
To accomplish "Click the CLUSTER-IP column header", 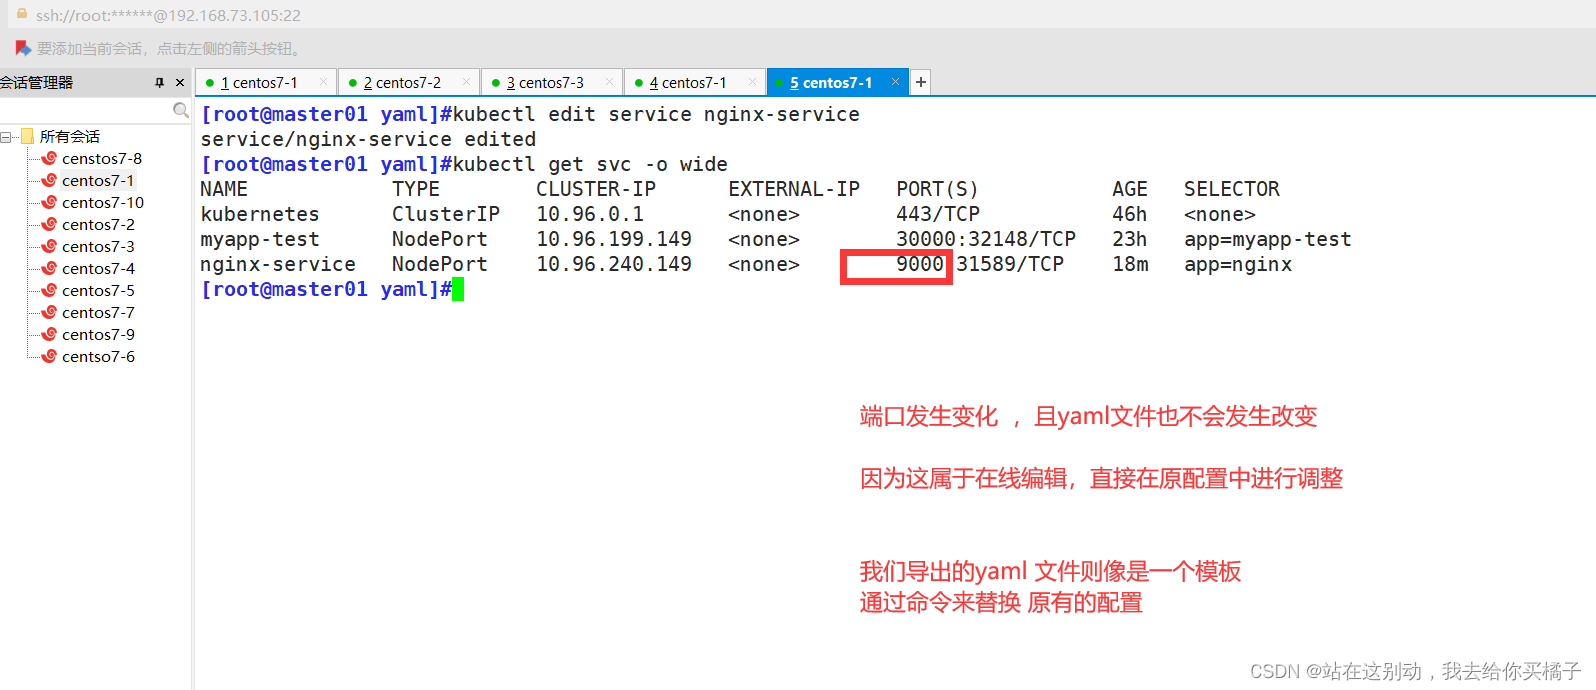I will pos(596,189).
